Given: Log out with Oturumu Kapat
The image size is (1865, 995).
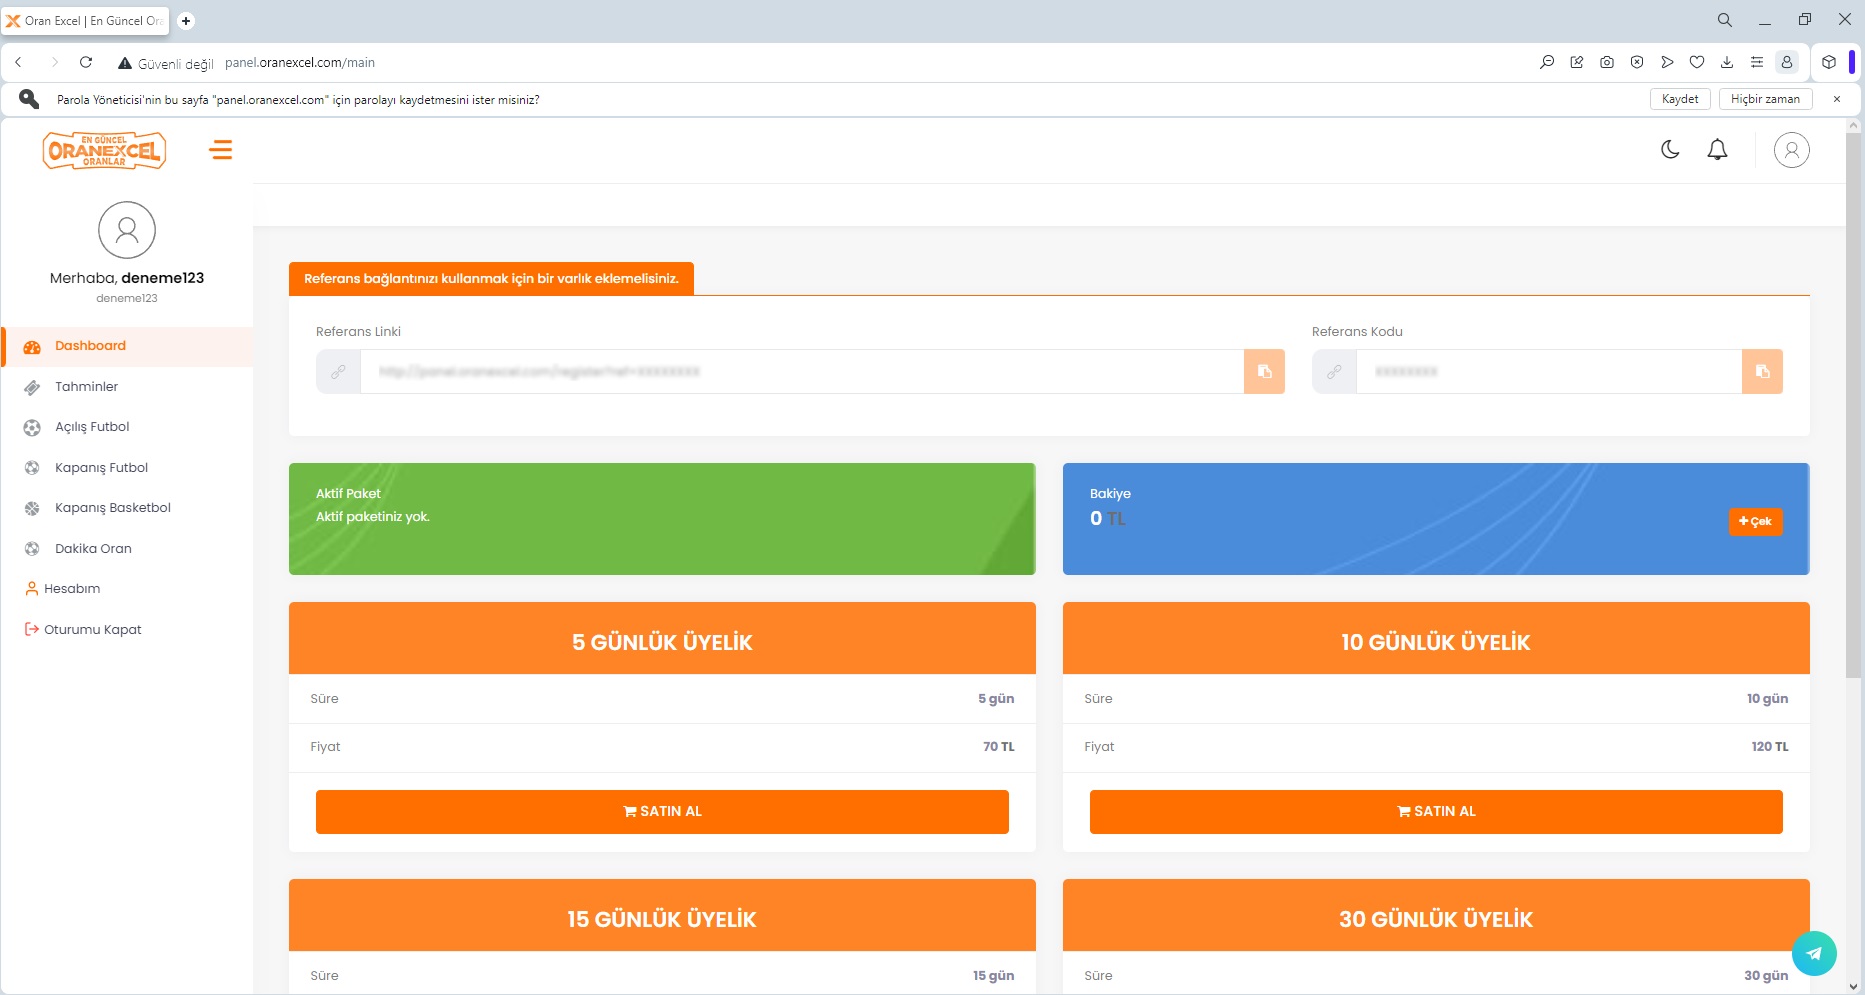Looking at the screenshot, I should coord(92,630).
